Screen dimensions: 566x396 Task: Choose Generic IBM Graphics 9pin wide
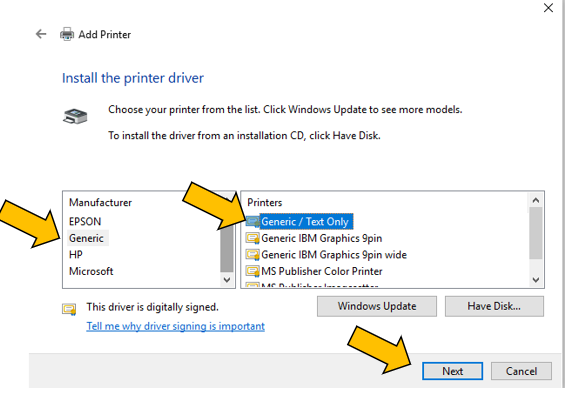click(x=334, y=255)
